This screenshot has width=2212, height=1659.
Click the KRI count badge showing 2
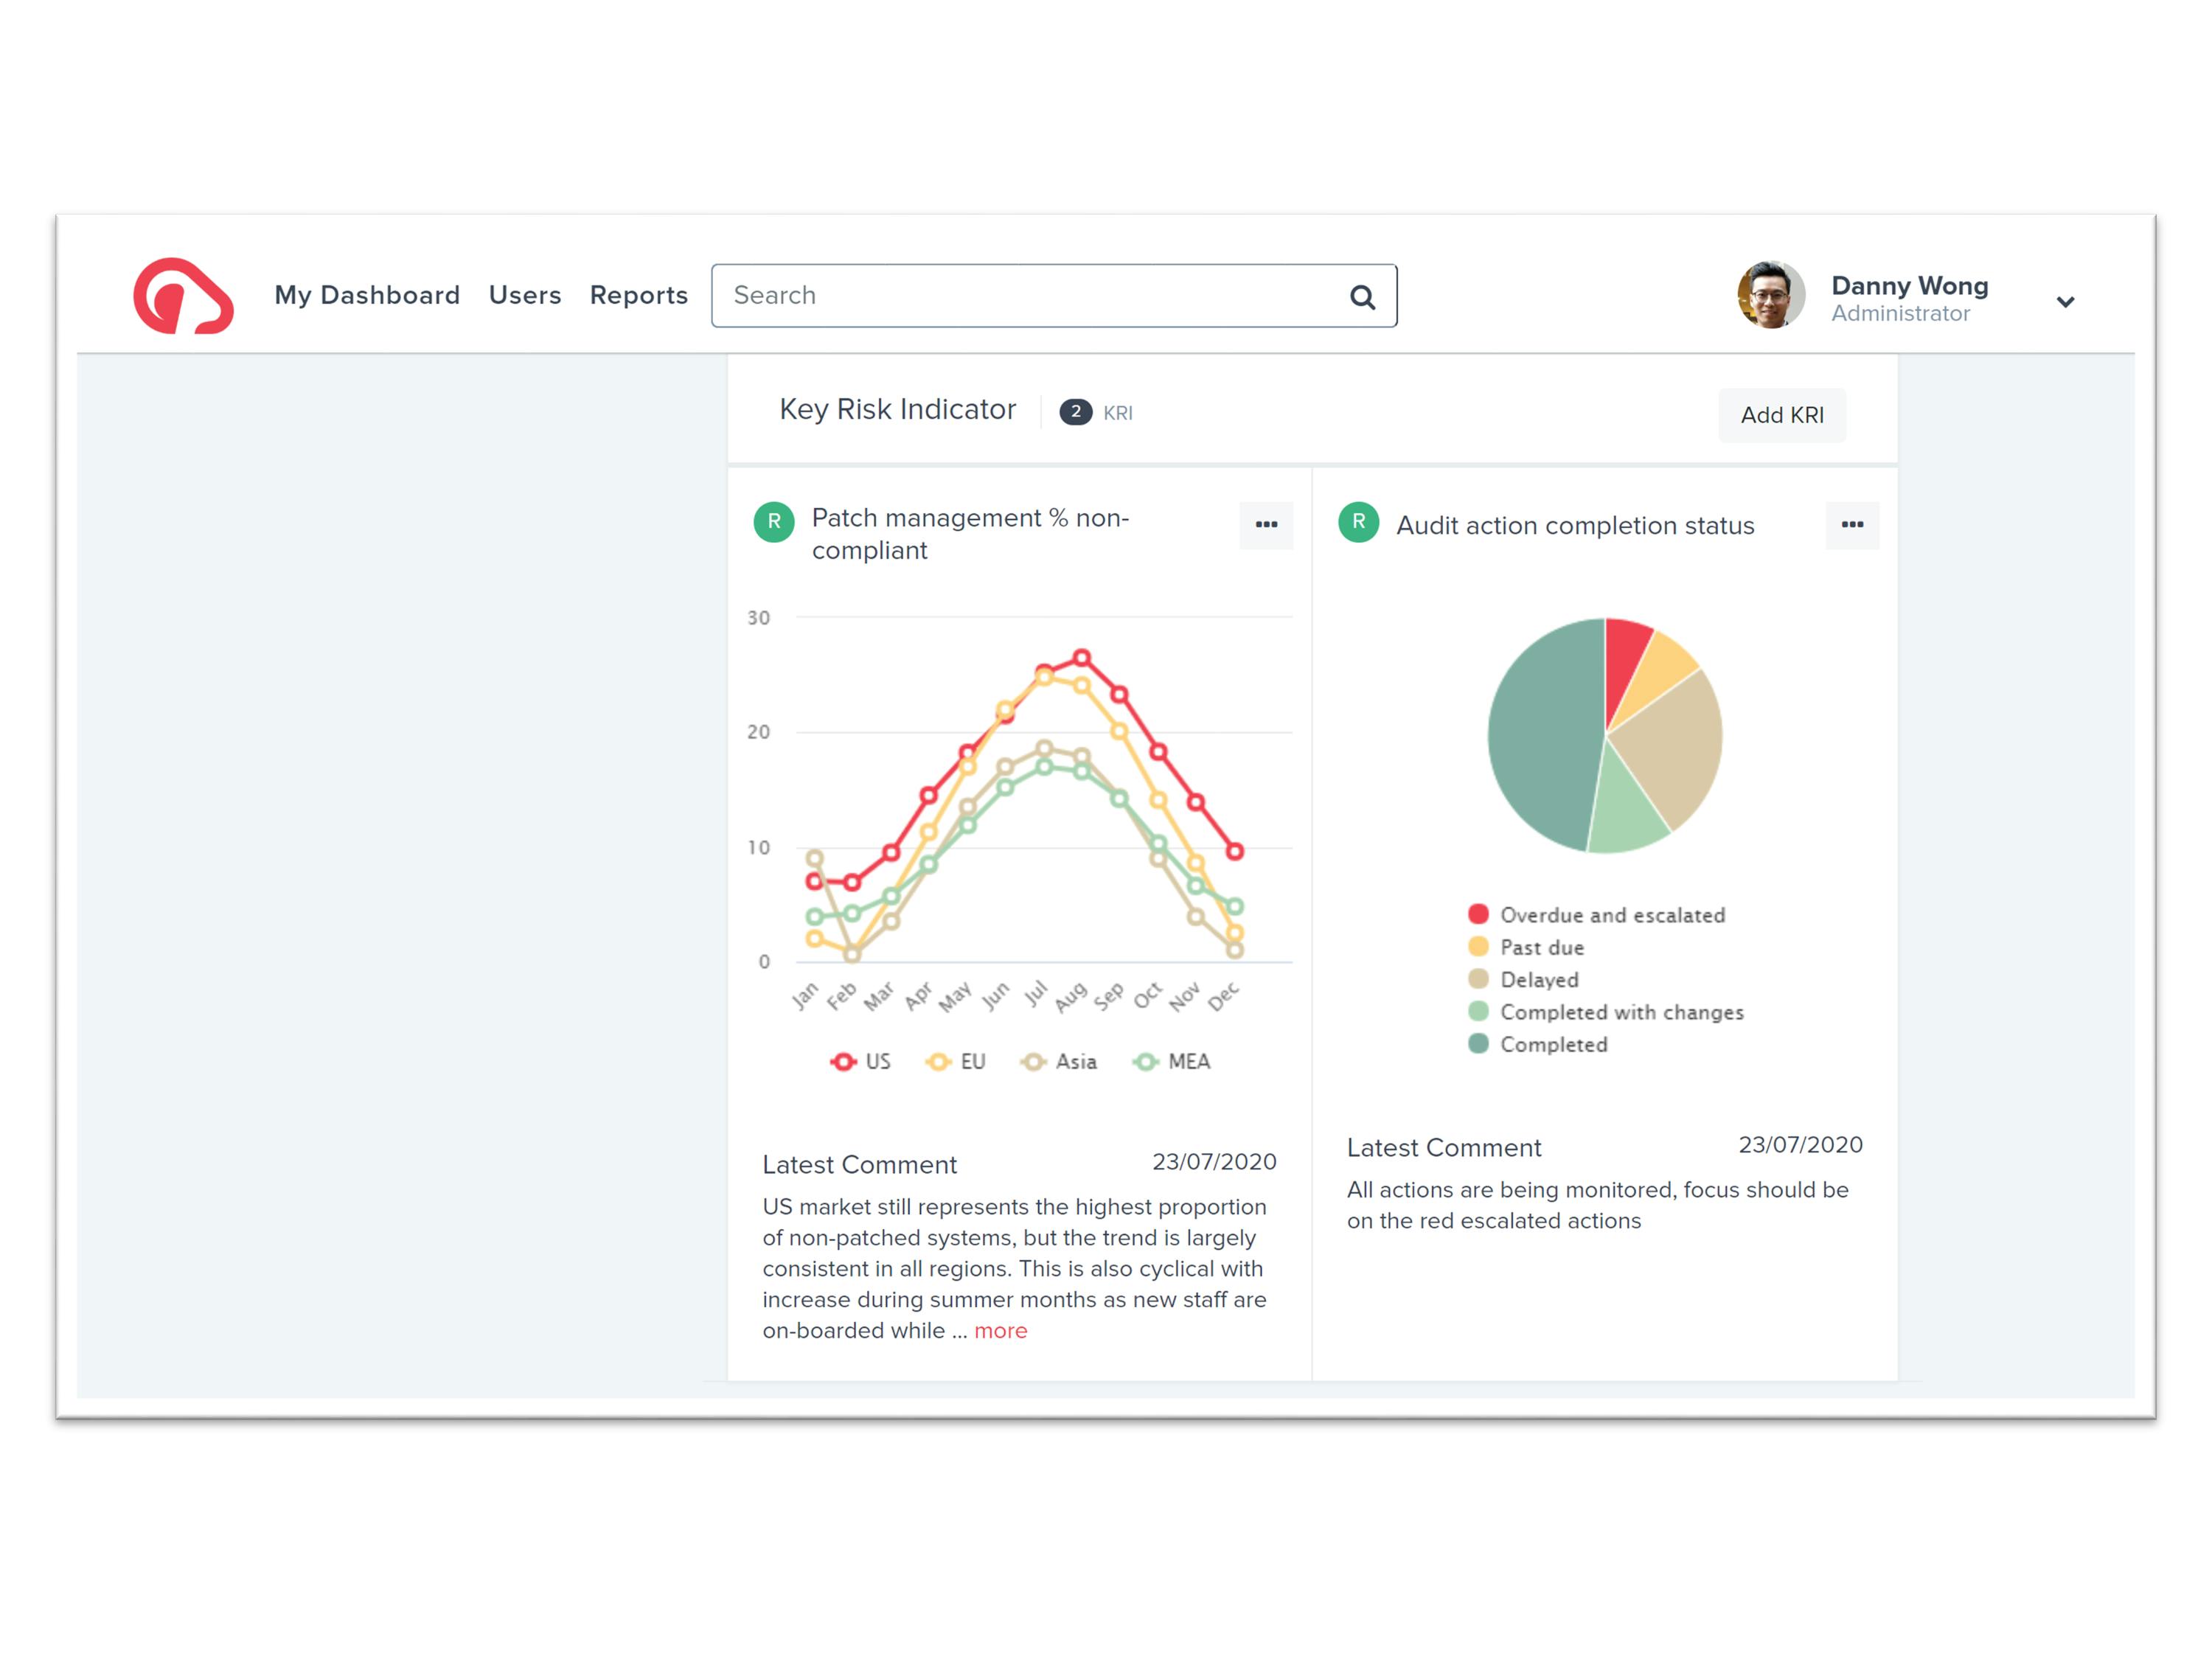coord(1075,412)
